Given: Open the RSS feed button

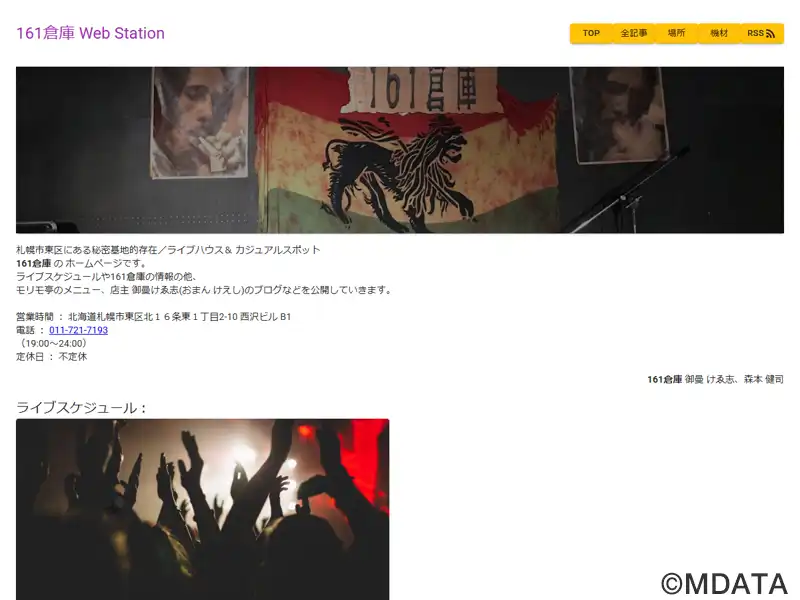Looking at the screenshot, I should (x=762, y=33).
